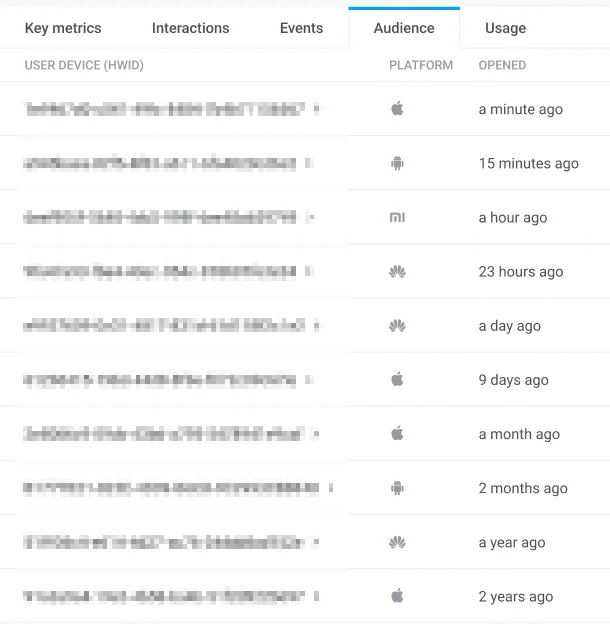Image resolution: width=610 pixels, height=624 pixels.
Task: Click the Apple icon in the 'a month ago' row
Action: [x=397, y=433]
